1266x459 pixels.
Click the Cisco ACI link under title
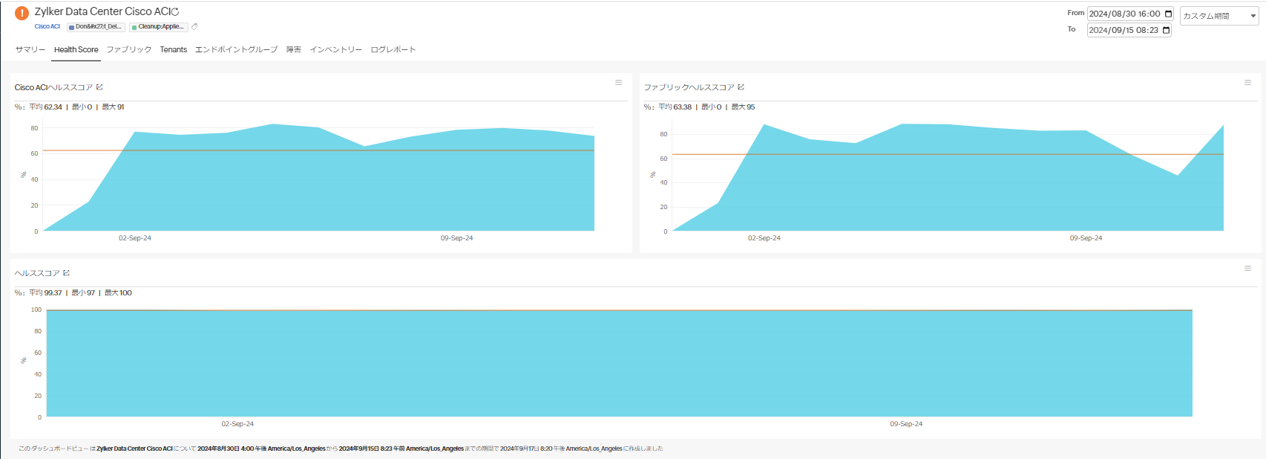point(48,27)
